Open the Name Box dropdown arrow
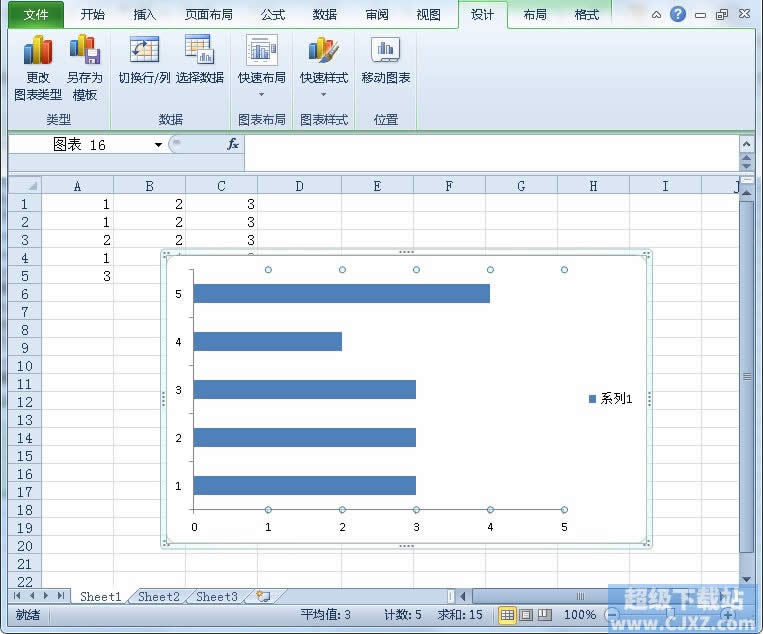Viewport: 763px width, 634px height. tap(158, 145)
